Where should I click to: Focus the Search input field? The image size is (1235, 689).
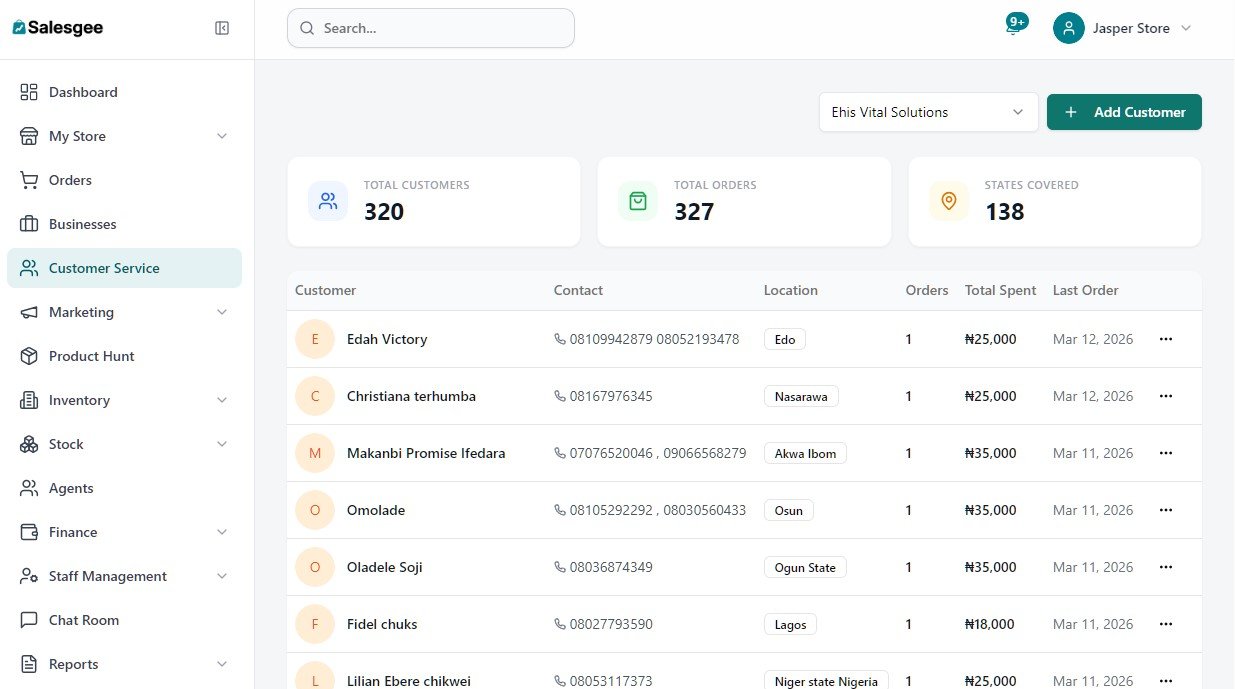(x=440, y=28)
